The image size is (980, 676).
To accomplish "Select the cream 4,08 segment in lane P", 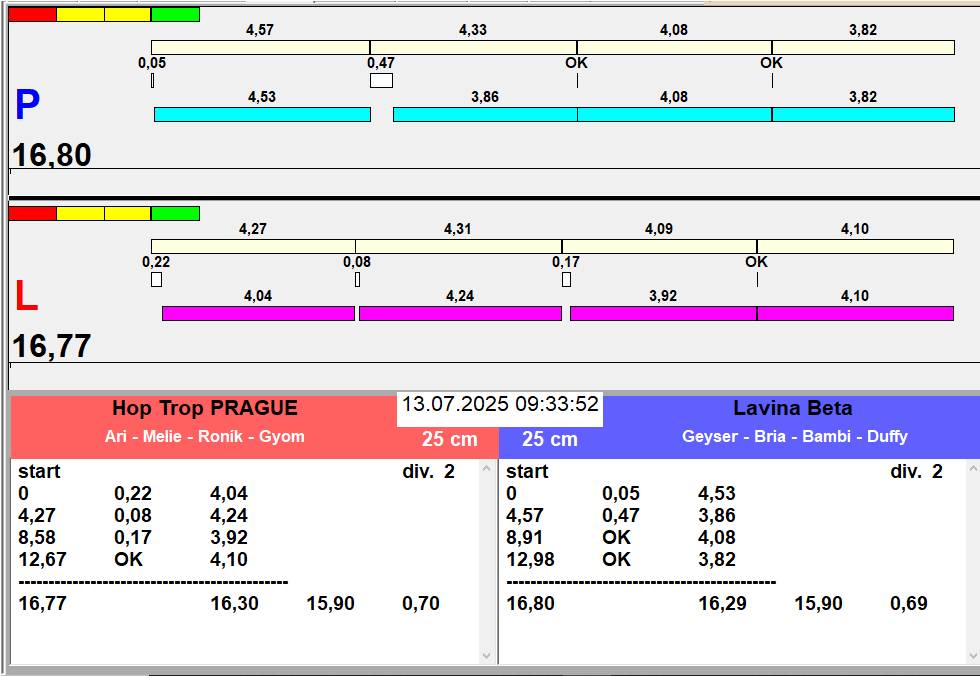I will (x=674, y=47).
